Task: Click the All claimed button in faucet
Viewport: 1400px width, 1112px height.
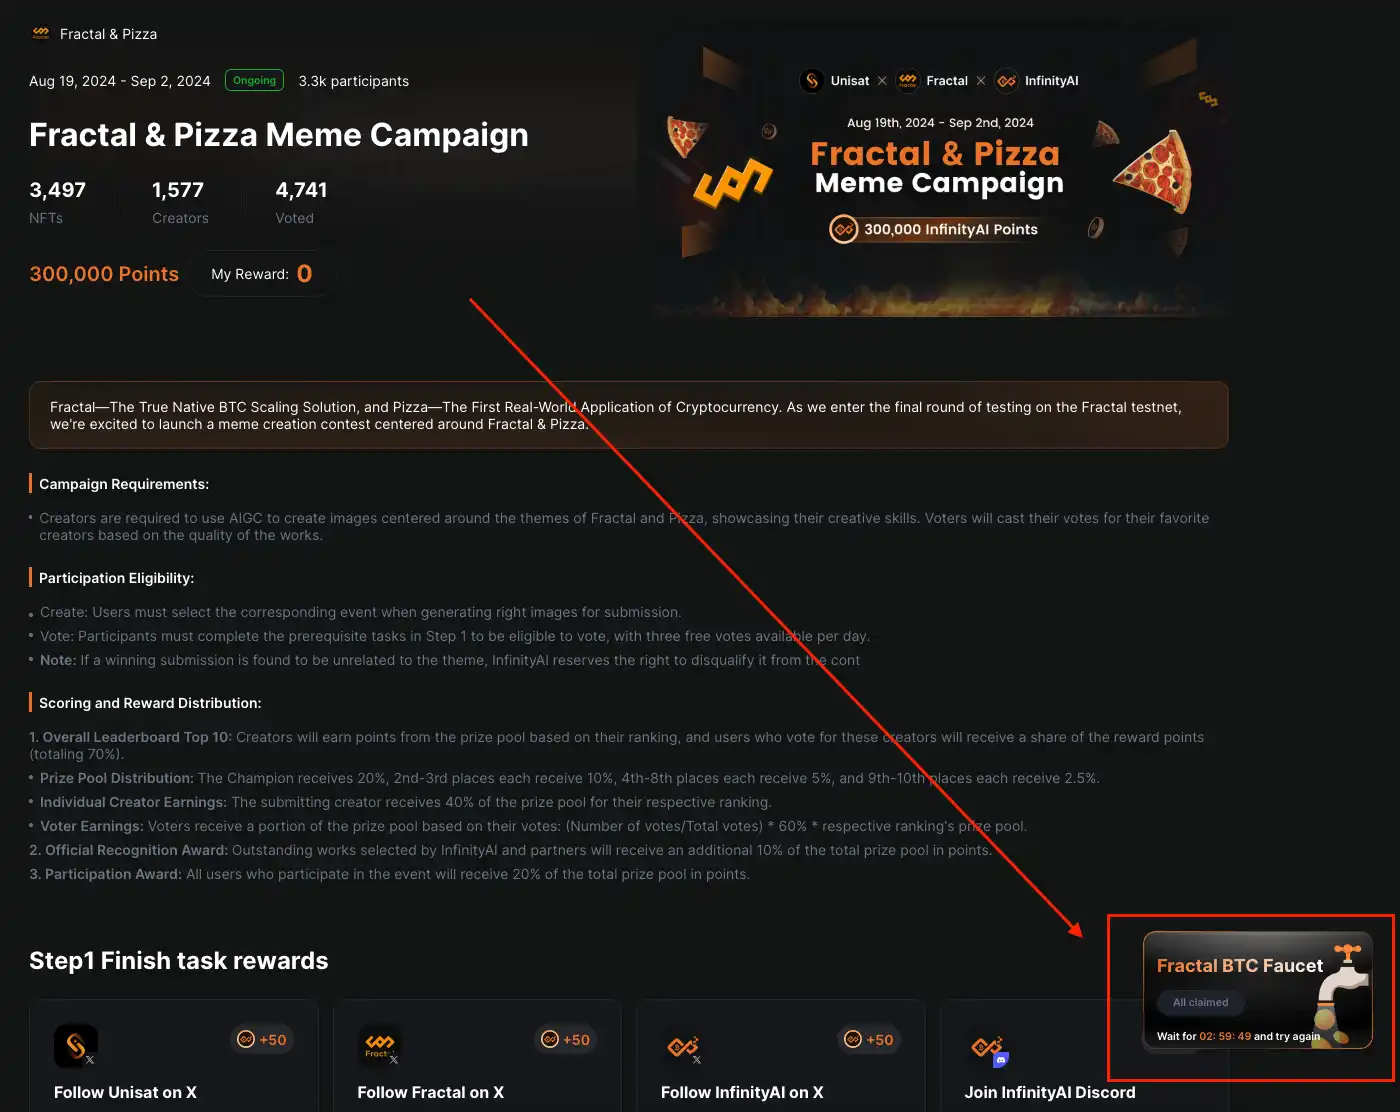Action: coord(1200,1002)
